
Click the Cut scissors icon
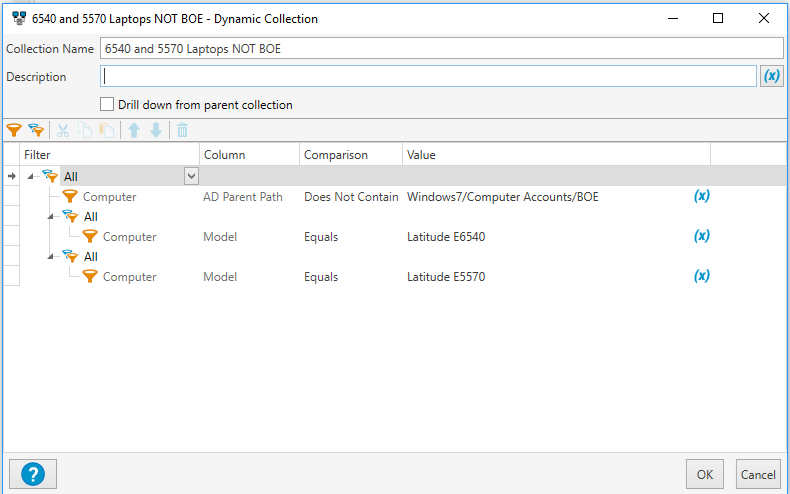63,130
